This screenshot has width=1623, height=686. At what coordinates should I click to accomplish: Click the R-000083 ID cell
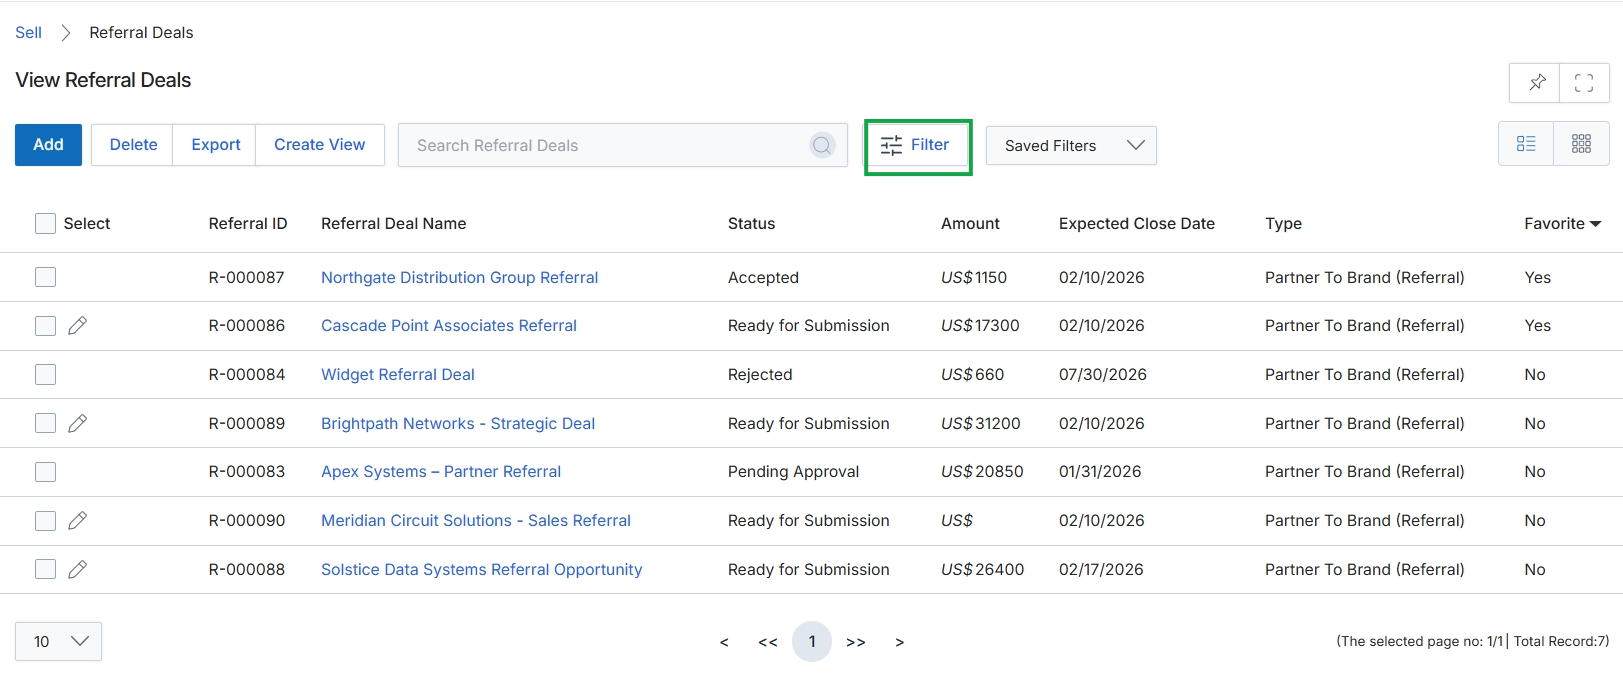247,472
